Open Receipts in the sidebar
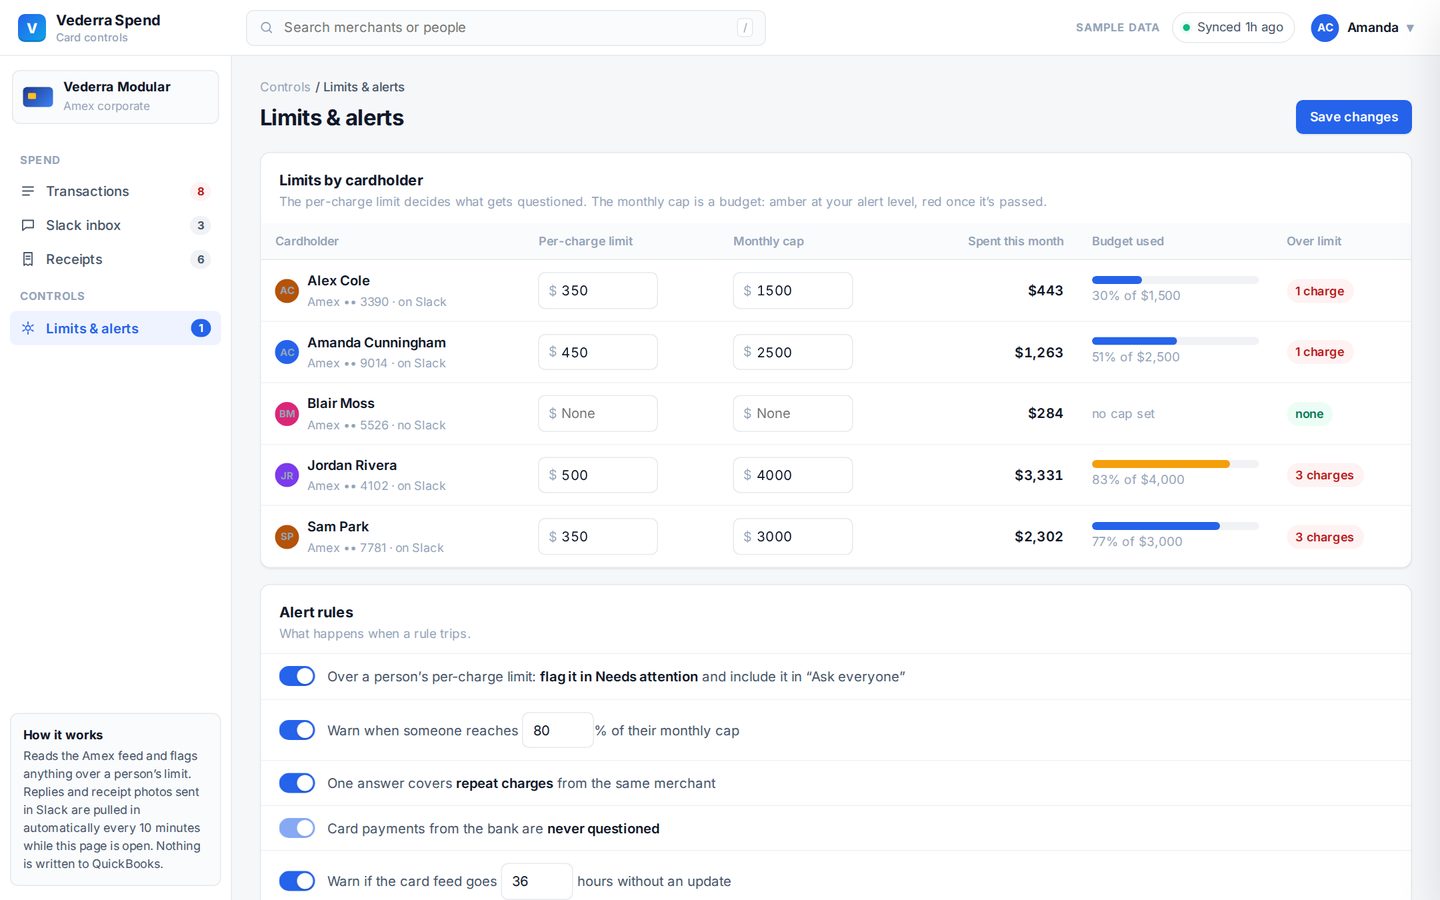The height and width of the screenshot is (900, 1440). (115, 259)
